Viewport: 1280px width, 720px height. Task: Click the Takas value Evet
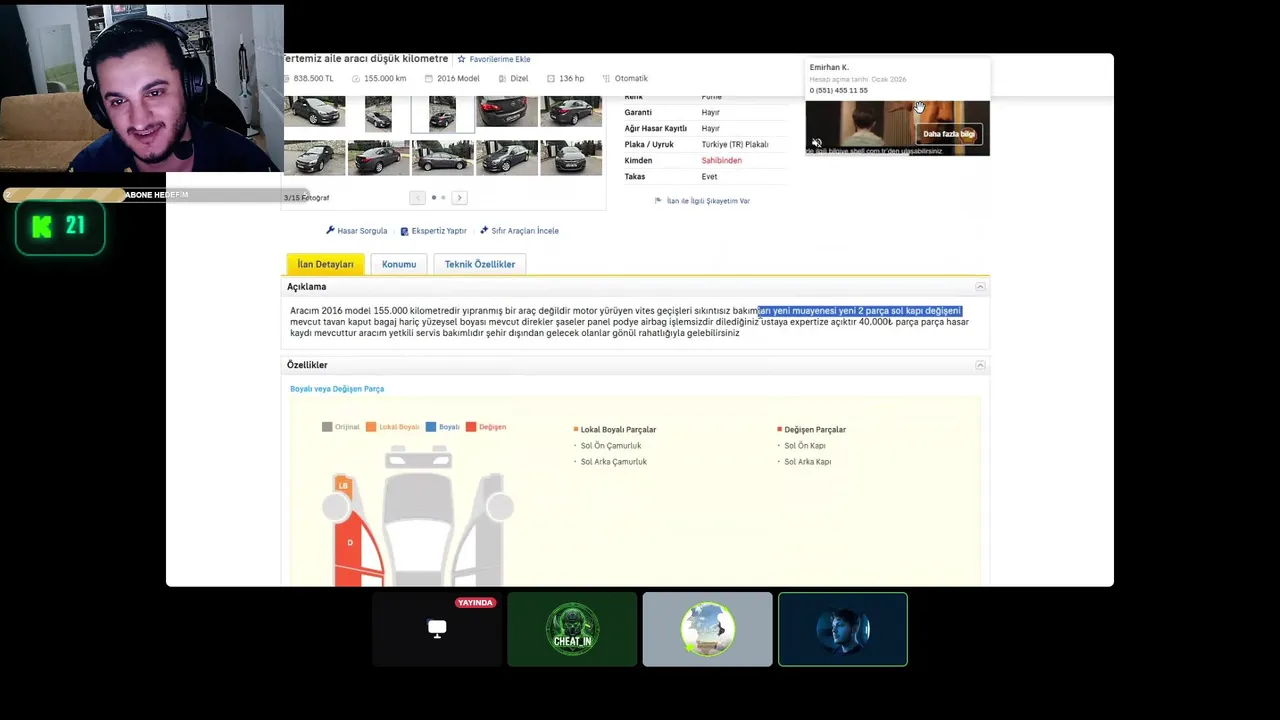click(709, 176)
